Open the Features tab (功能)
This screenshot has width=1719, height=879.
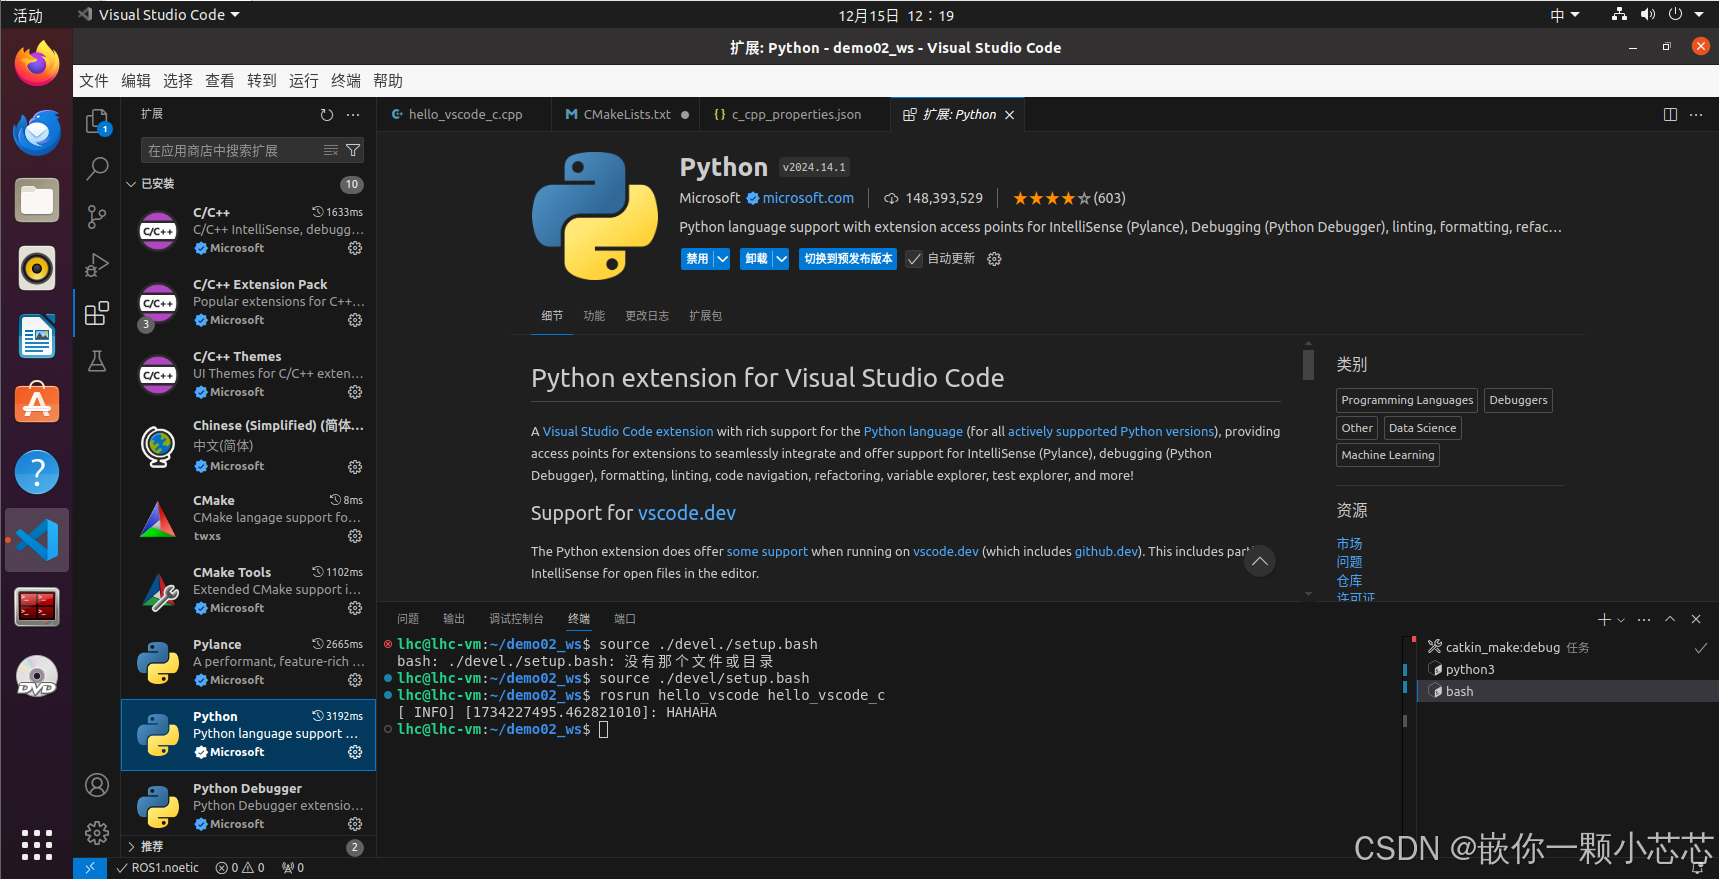pos(594,316)
